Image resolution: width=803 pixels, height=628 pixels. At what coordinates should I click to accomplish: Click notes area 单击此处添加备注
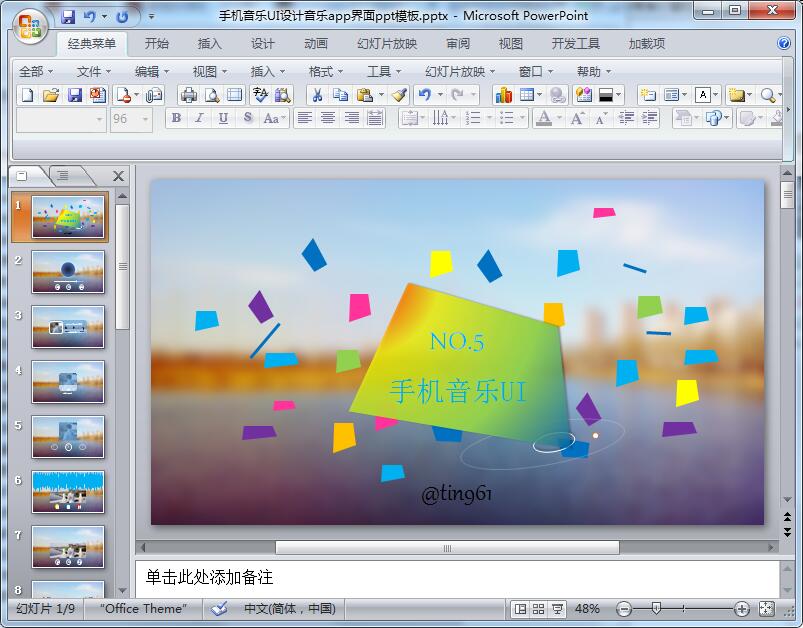(457, 578)
